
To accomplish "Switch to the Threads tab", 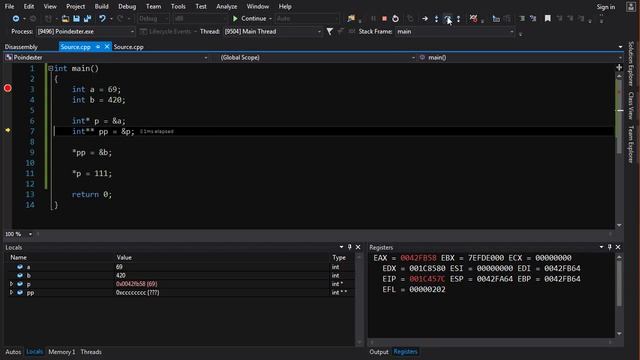I will [x=91, y=352].
